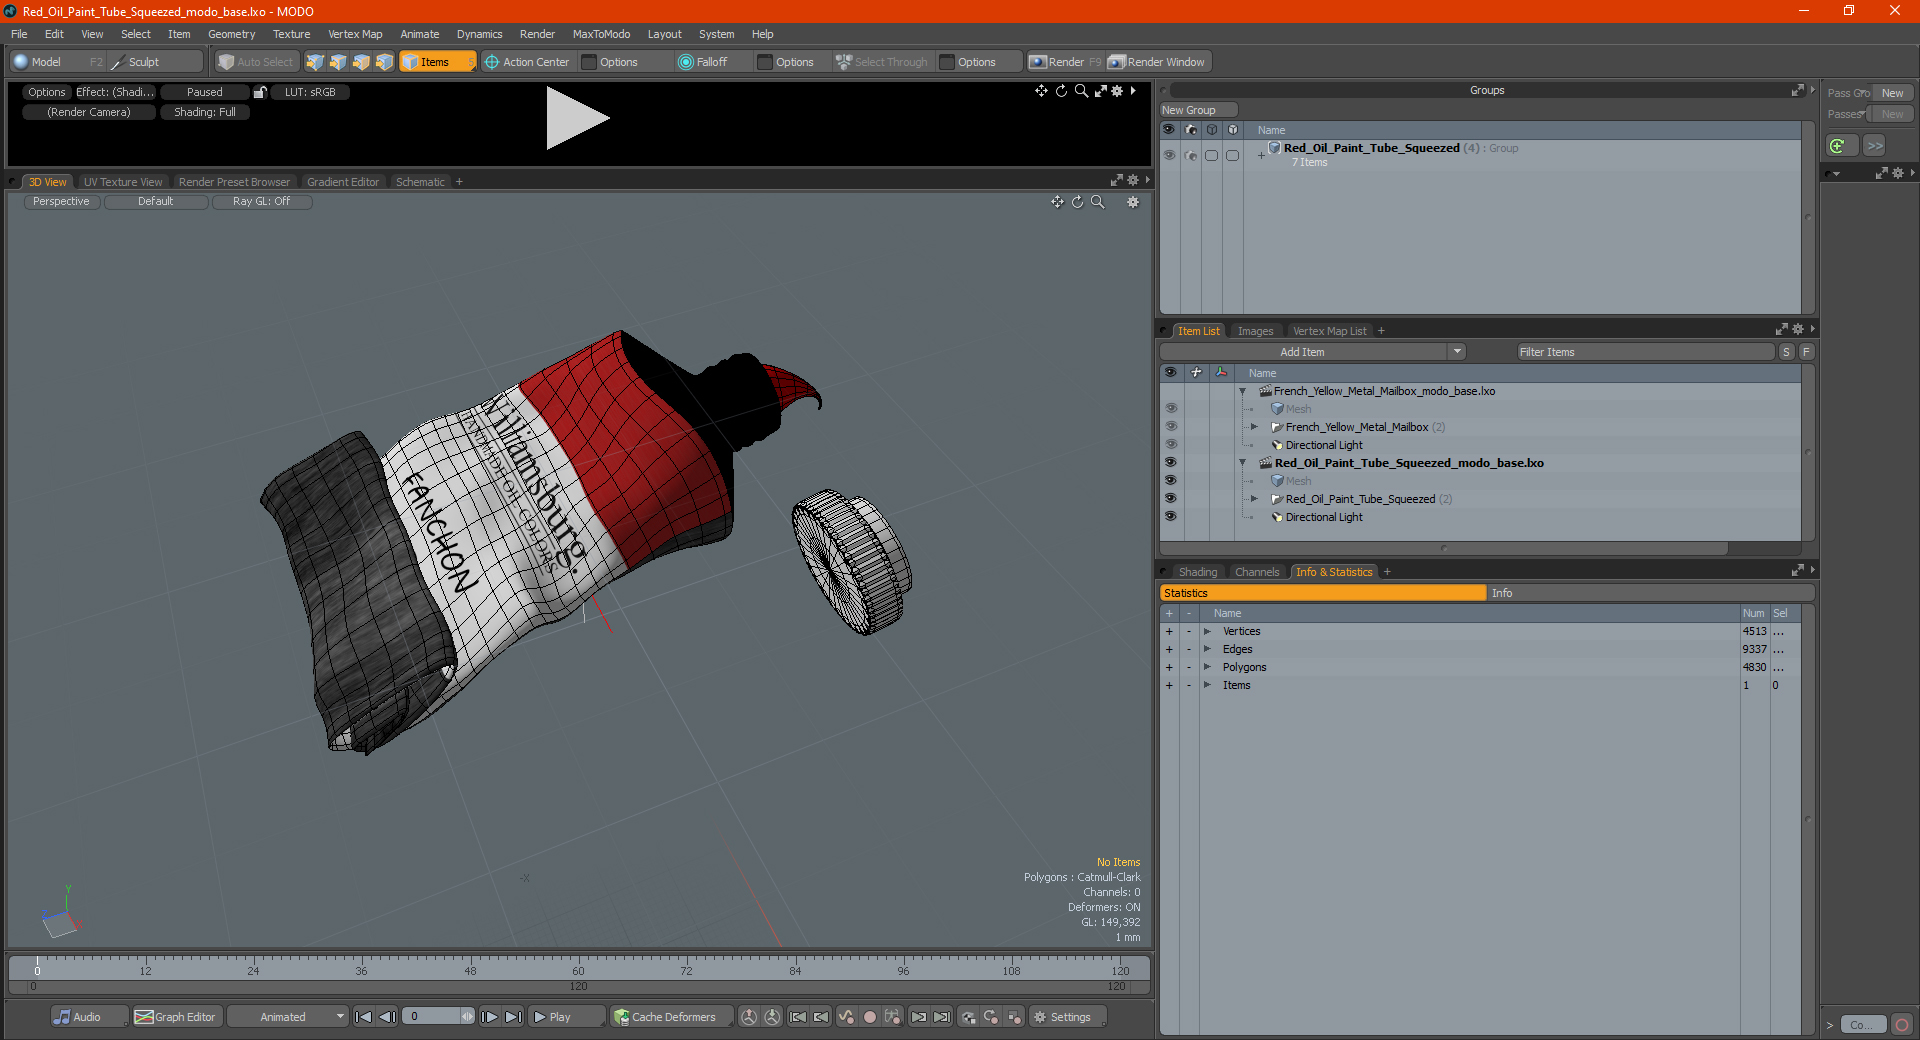Select Materials selection mode icon
Screen dimensions: 1920x1040
(x=384, y=62)
